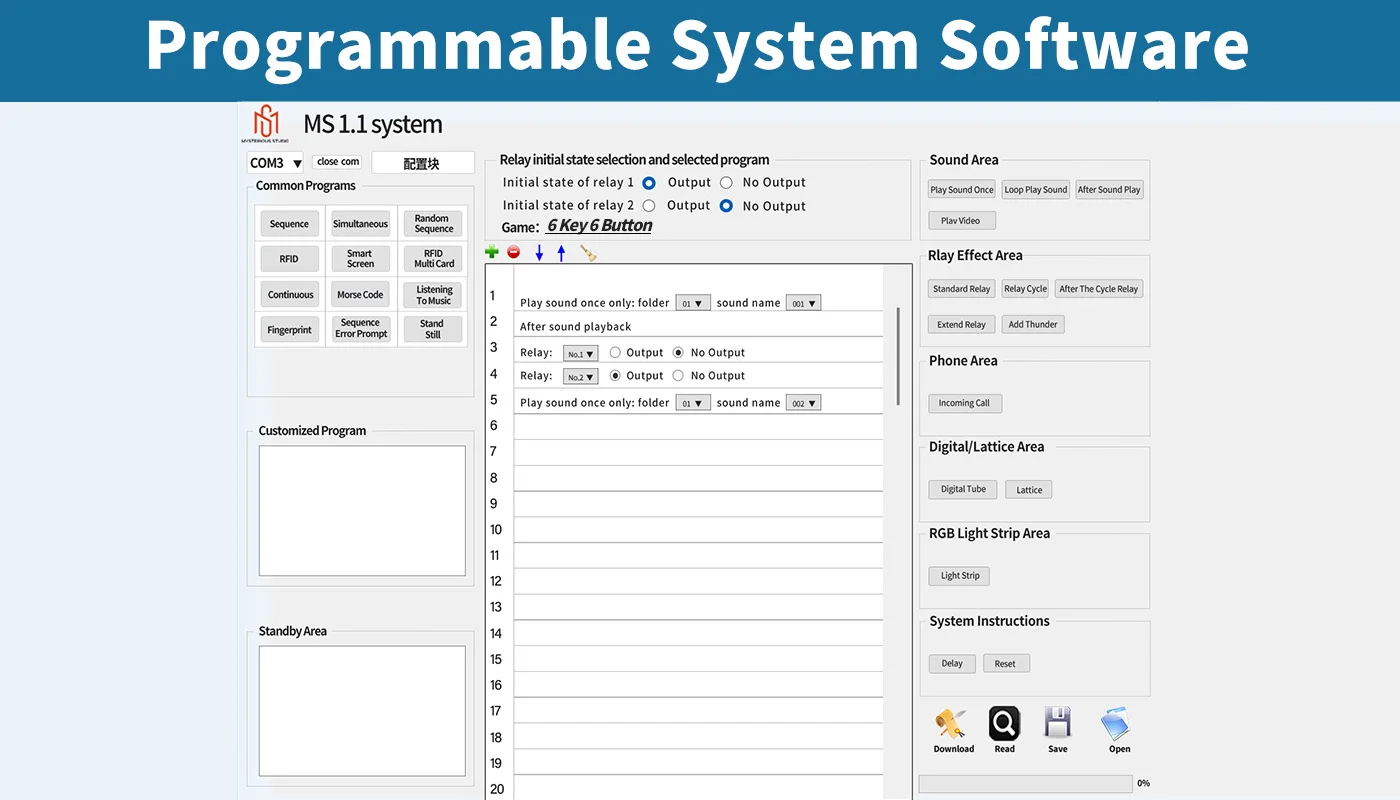Click the red minus remove-row icon
Viewport: 1400px width, 800px height.
click(x=514, y=253)
